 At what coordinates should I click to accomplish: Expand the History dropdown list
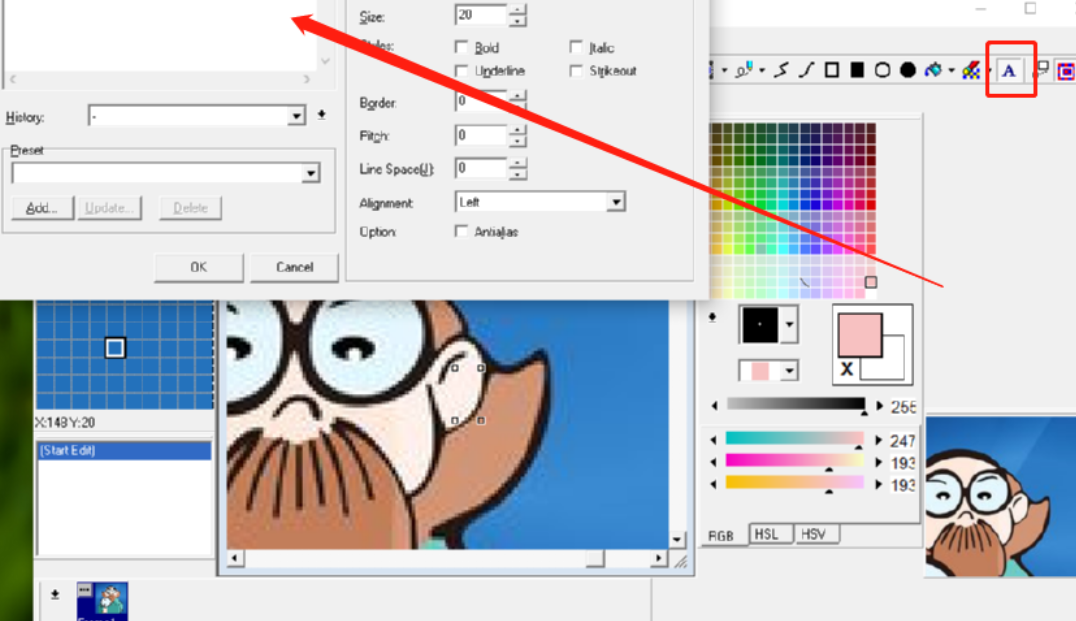click(x=296, y=116)
